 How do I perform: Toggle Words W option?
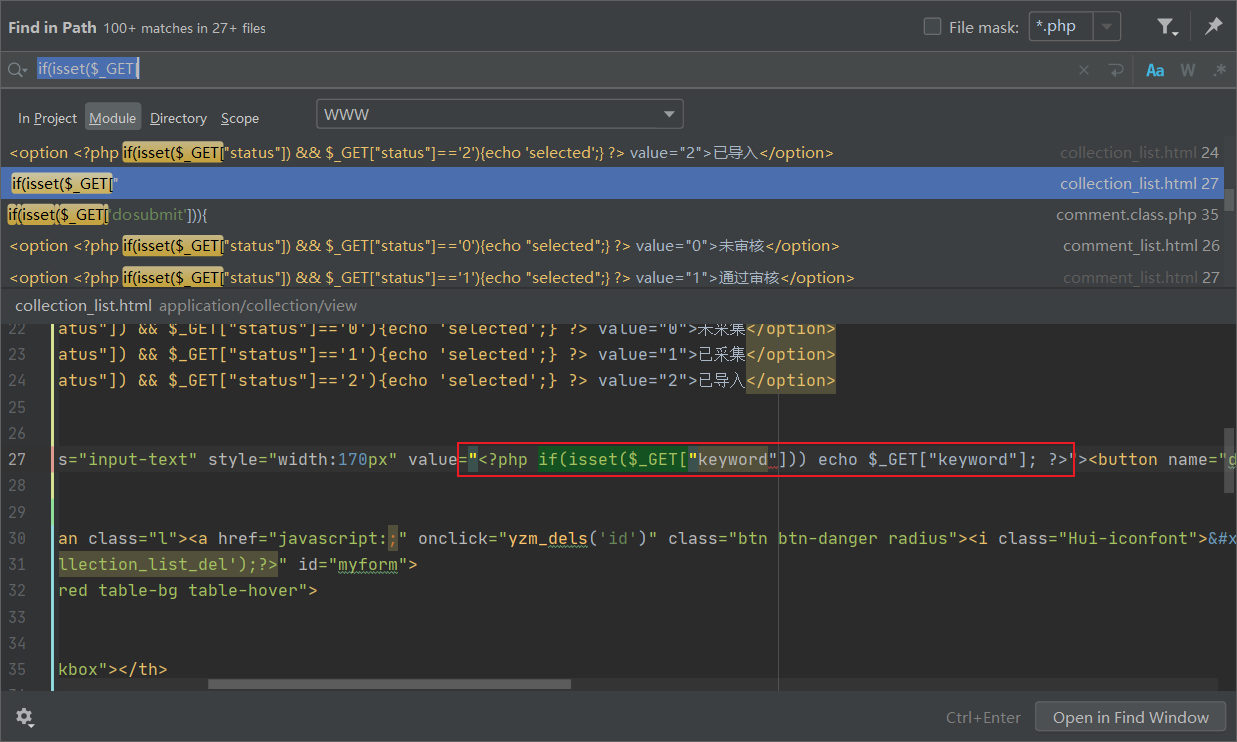[1188, 70]
